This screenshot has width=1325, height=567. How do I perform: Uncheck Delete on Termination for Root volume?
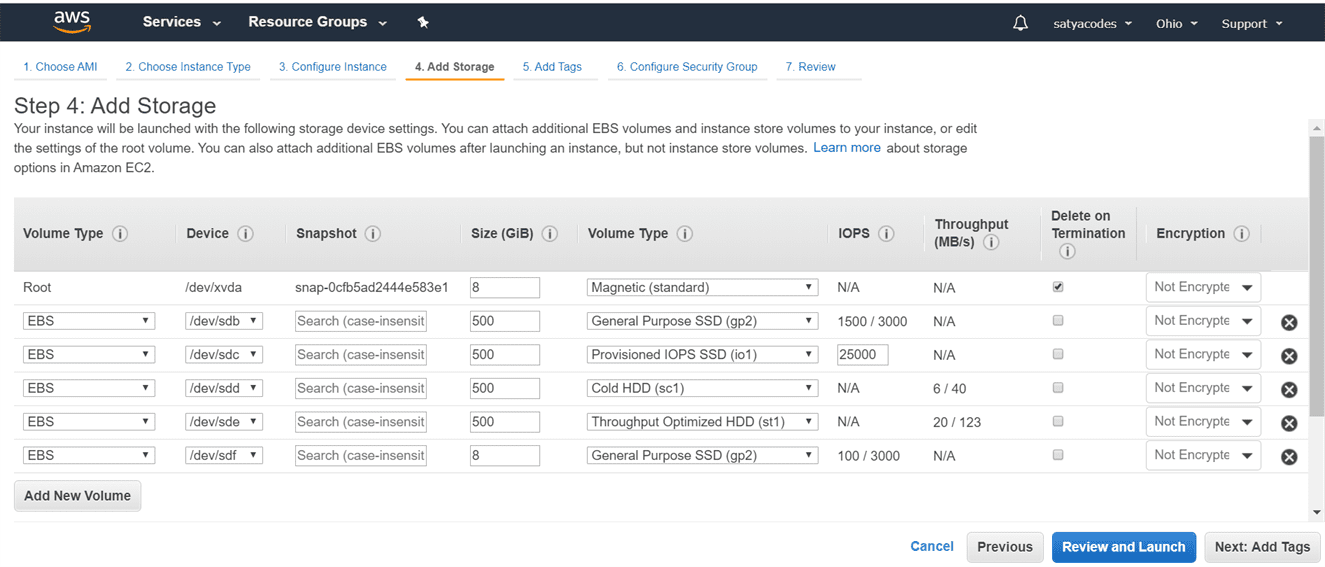tap(1058, 287)
